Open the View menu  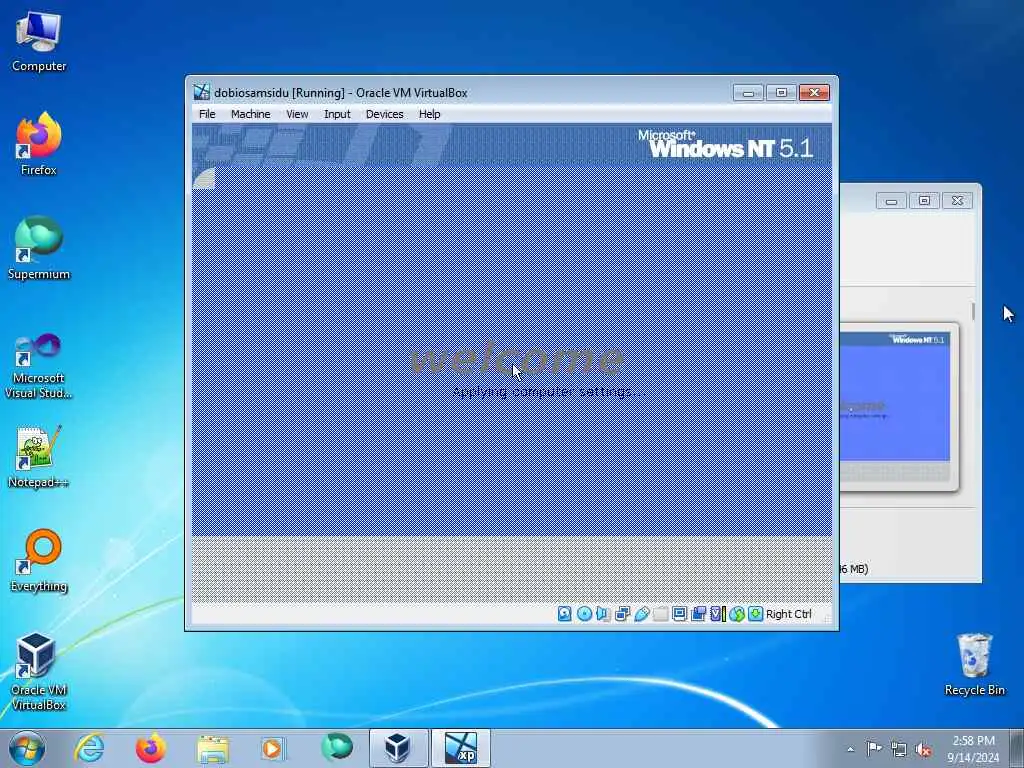[297, 114]
